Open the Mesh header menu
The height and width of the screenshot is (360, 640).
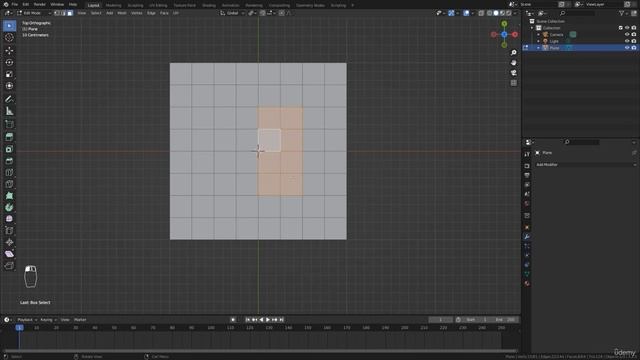(x=122, y=13)
